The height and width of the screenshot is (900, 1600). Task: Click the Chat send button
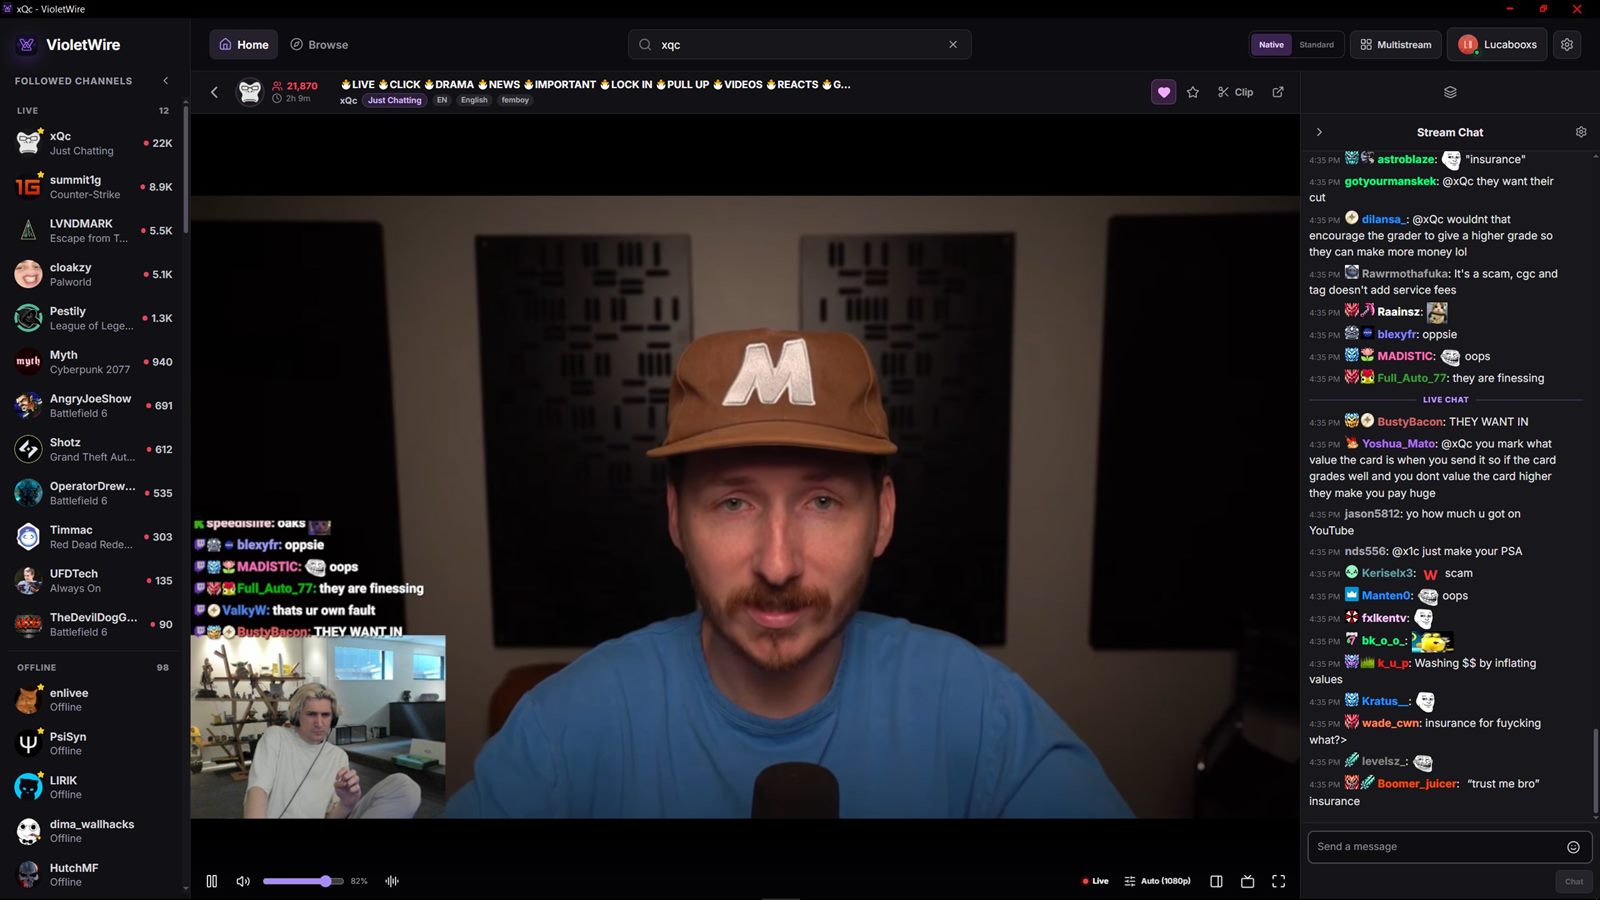coord(1574,881)
